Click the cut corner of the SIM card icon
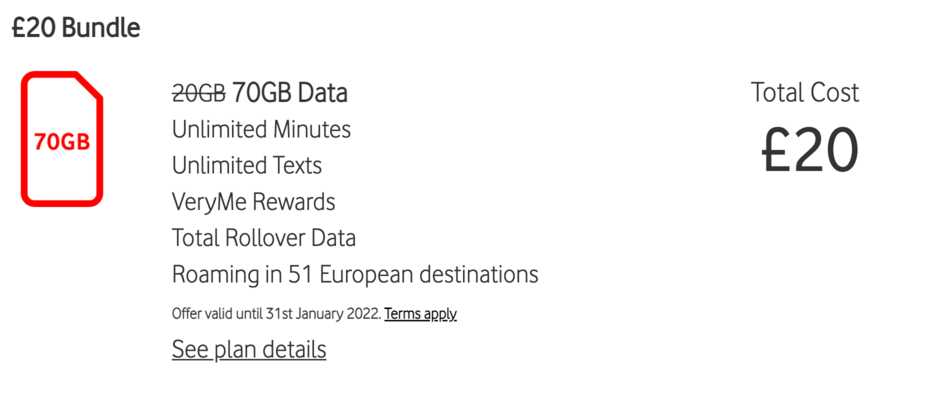 (91, 85)
